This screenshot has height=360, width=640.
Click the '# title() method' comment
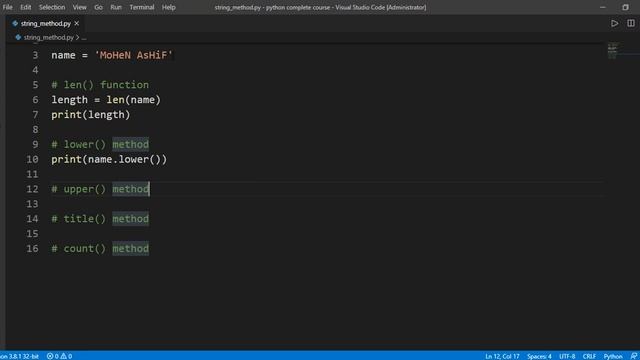[100, 219]
